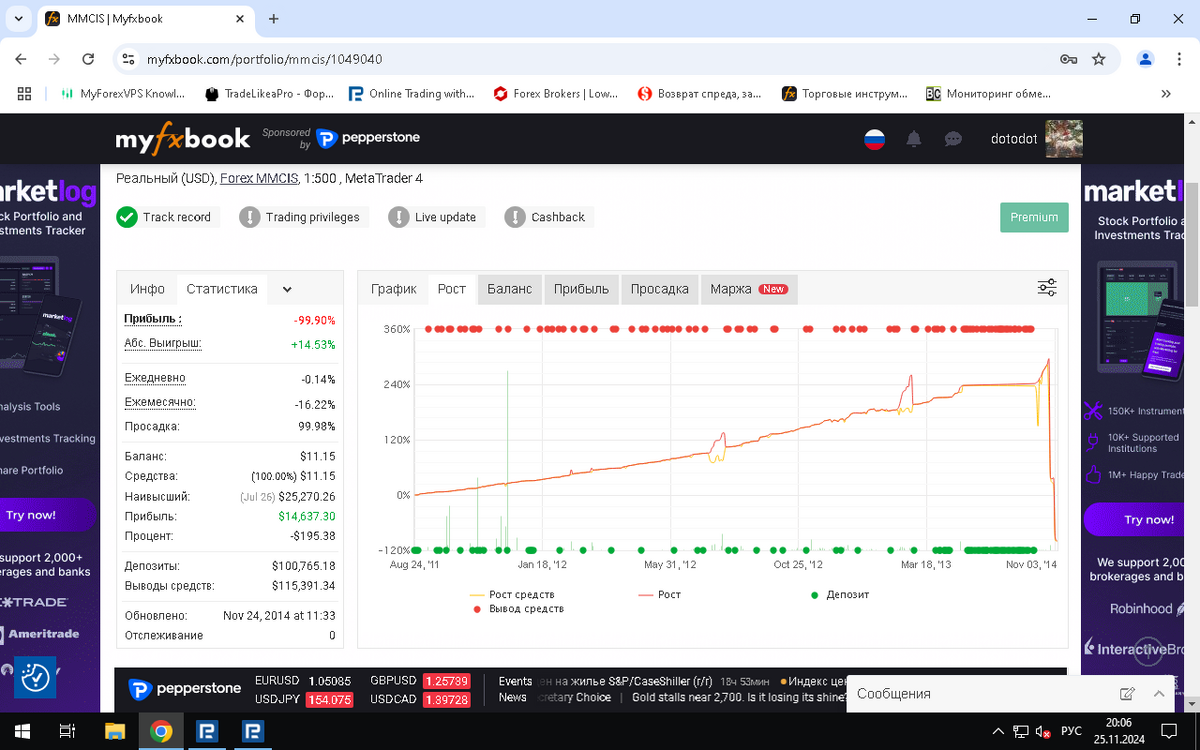Expand the Сообщения panel chevron

(x=1159, y=693)
